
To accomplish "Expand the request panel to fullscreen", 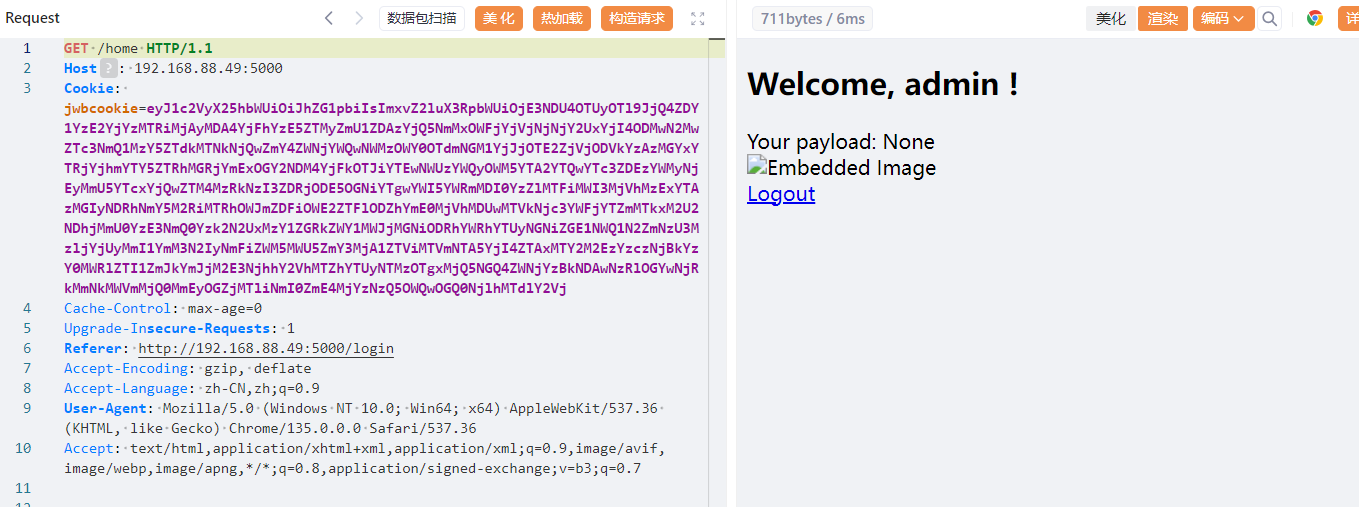I will coord(698,18).
